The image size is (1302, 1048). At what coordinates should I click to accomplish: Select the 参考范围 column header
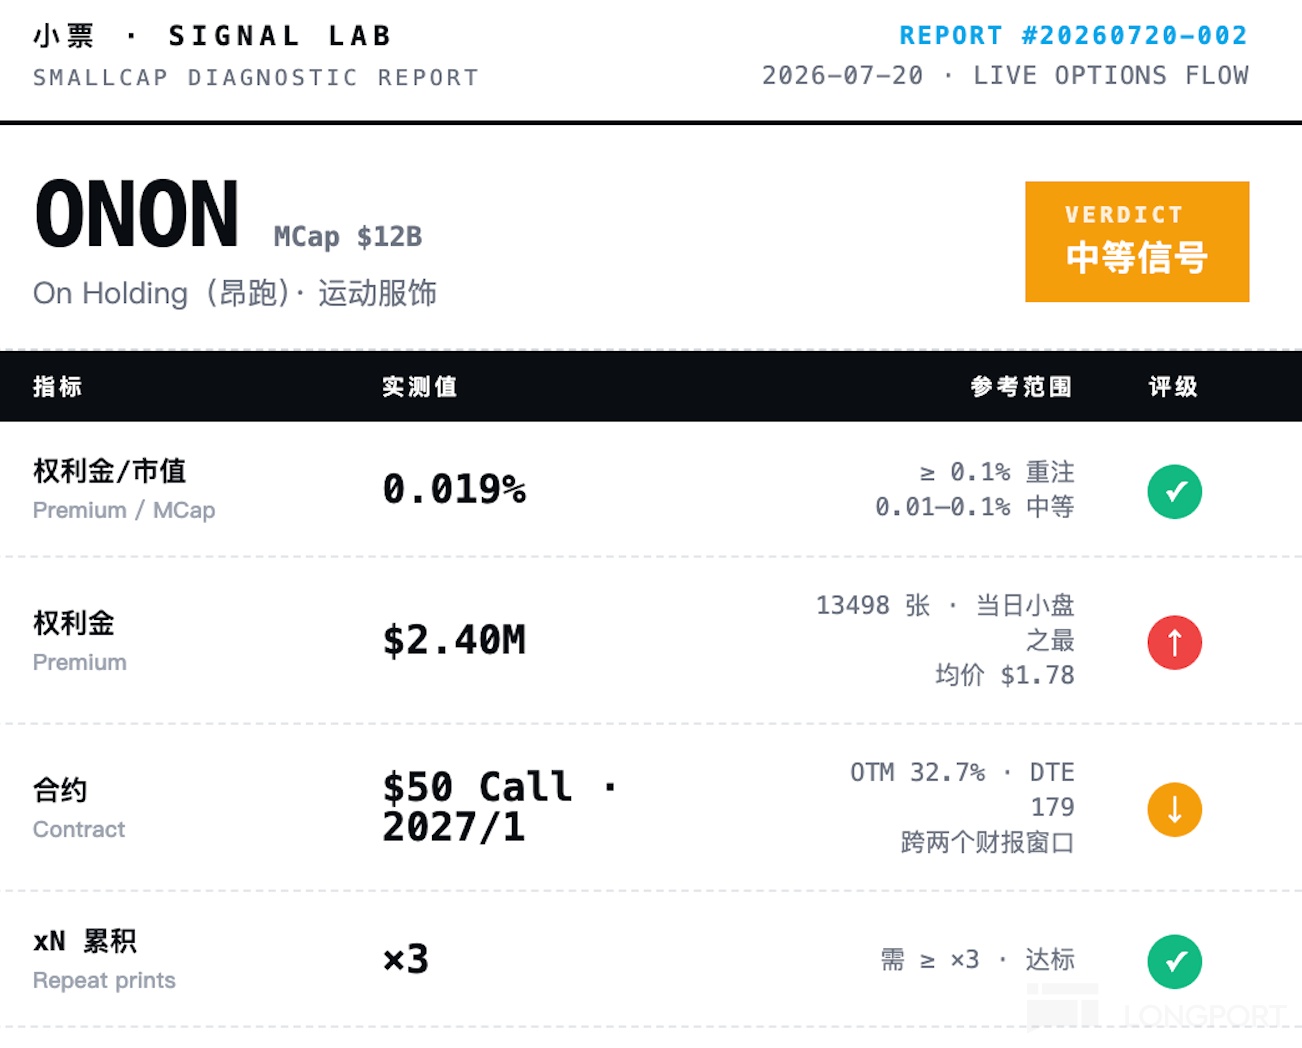click(1022, 387)
